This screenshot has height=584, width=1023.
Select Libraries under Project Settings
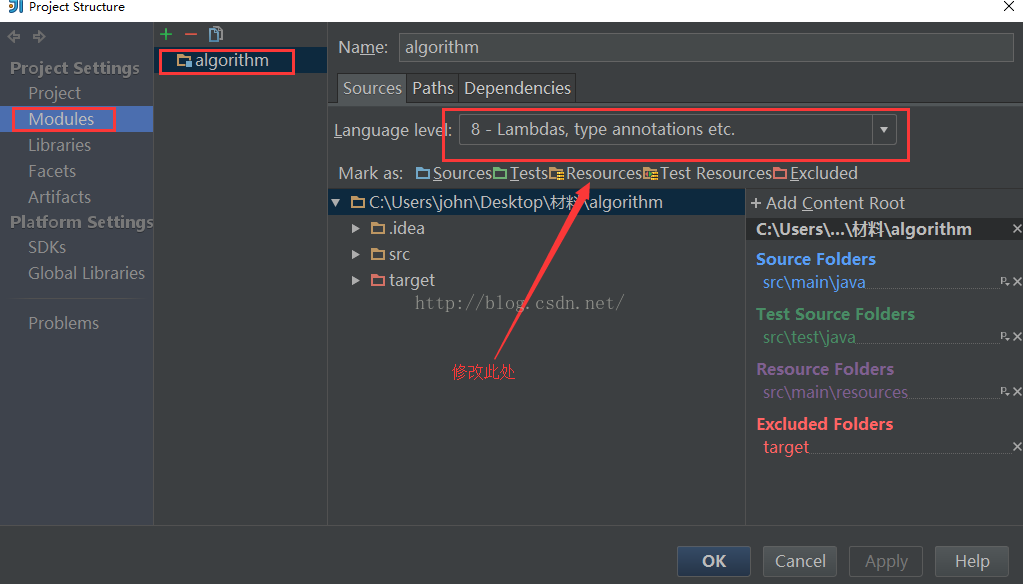pos(61,144)
